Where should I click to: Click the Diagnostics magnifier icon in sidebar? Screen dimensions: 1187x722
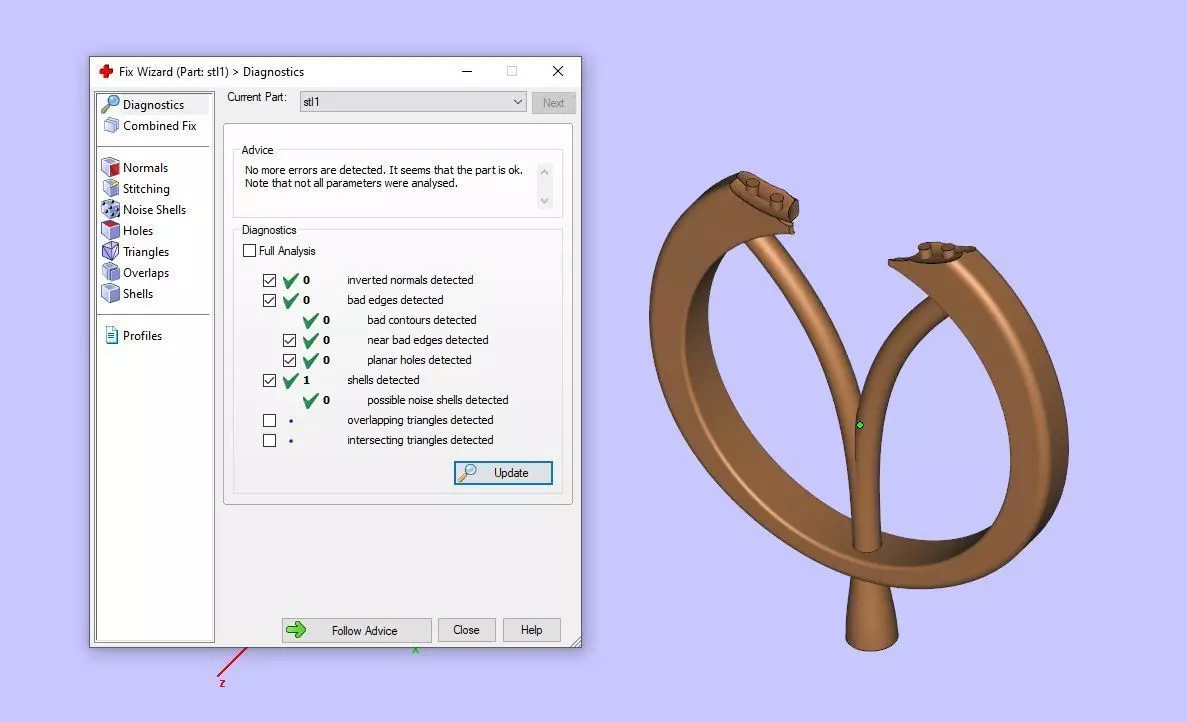tap(111, 104)
